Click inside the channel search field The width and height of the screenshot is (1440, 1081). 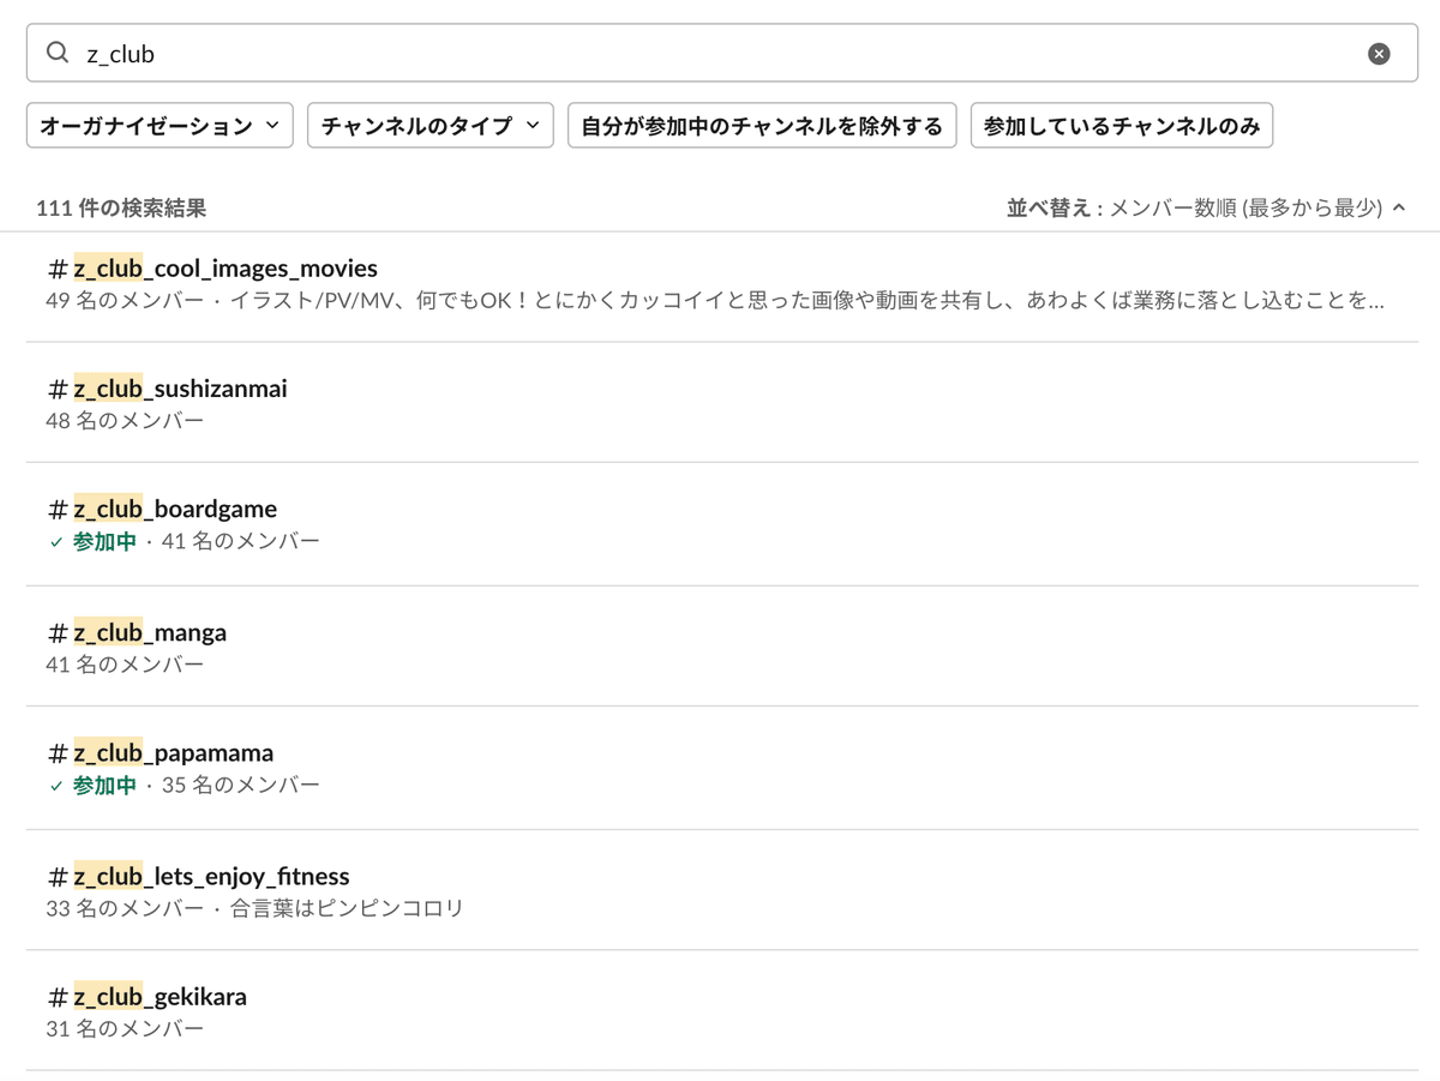700,54
